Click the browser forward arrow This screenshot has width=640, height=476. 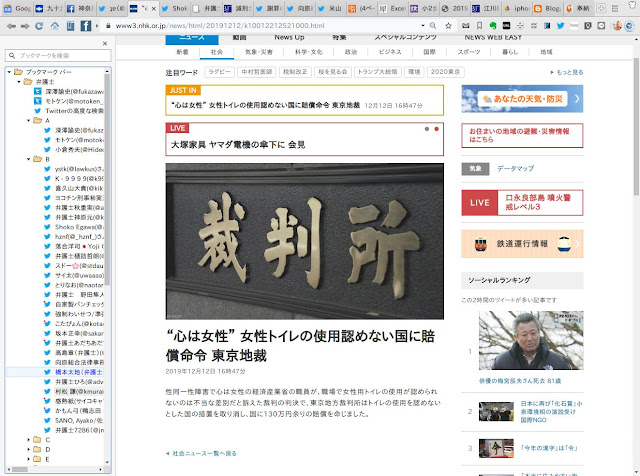pos(25,26)
